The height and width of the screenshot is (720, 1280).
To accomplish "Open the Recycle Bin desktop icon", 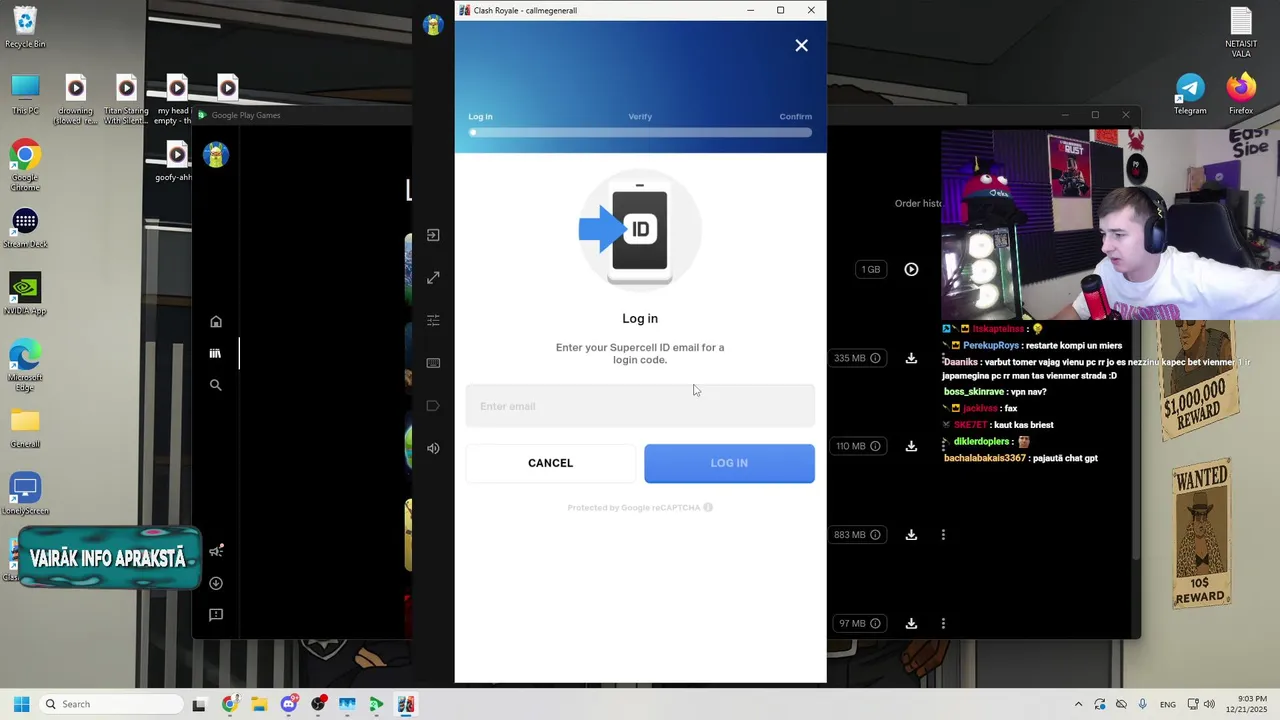I will (25, 27).
